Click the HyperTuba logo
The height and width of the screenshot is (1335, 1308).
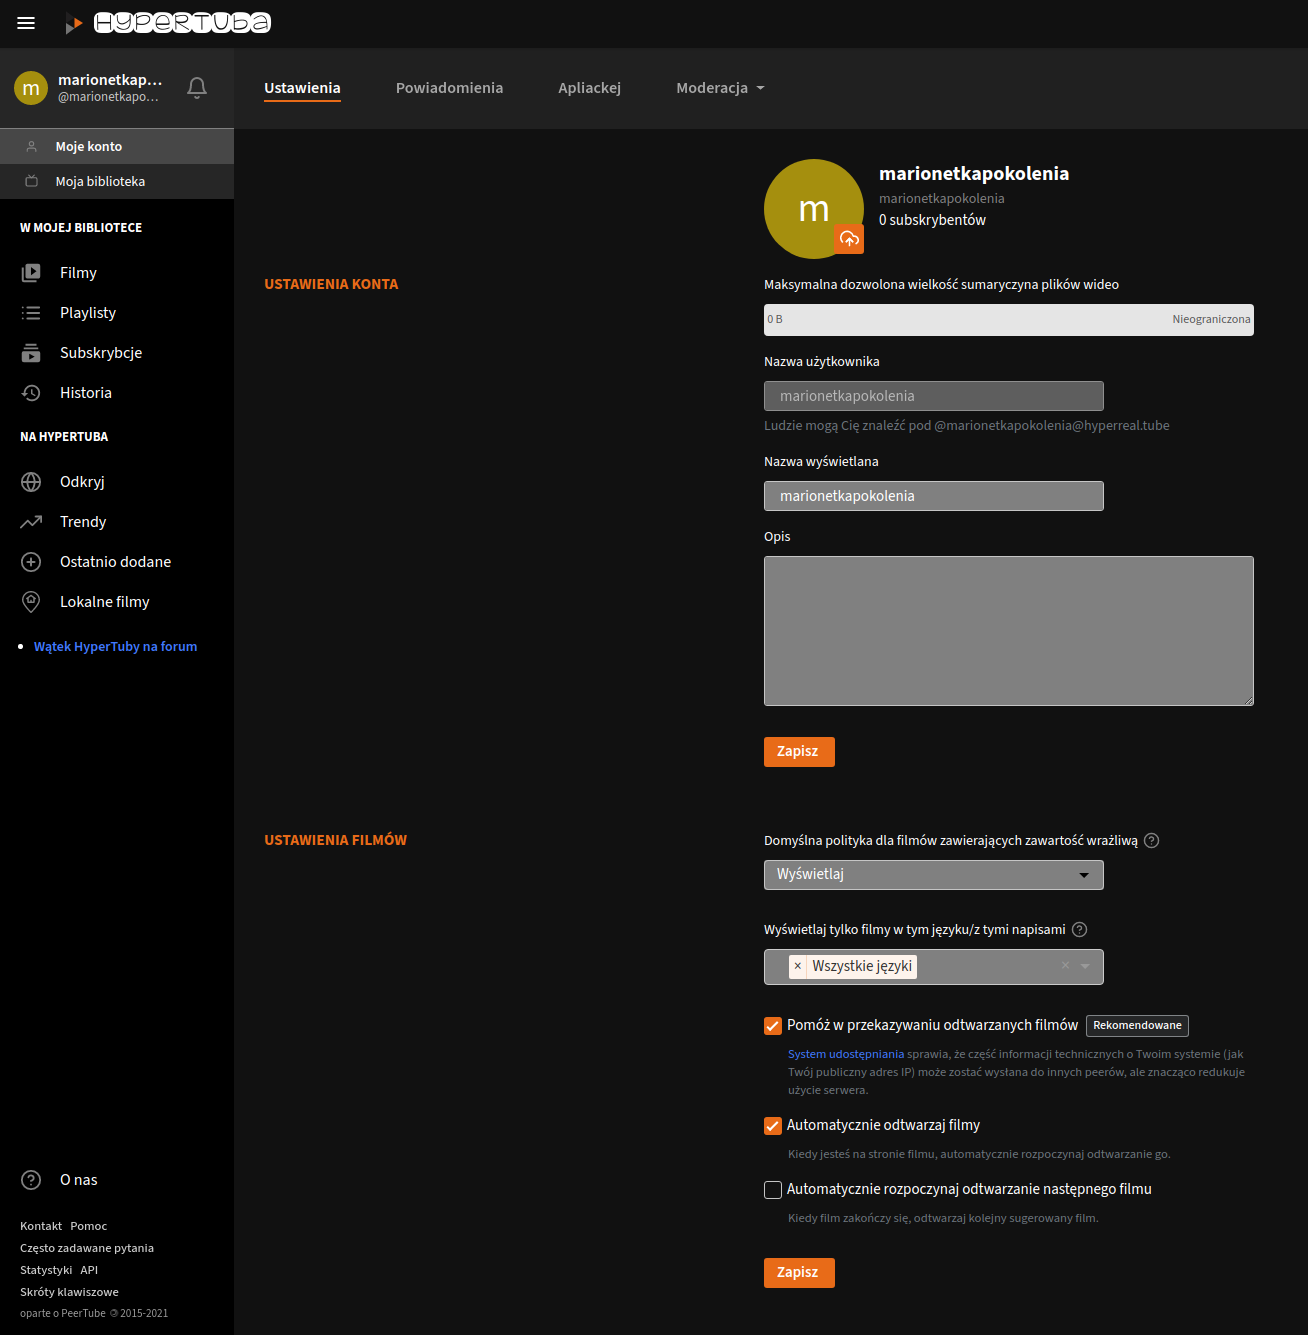click(x=168, y=23)
